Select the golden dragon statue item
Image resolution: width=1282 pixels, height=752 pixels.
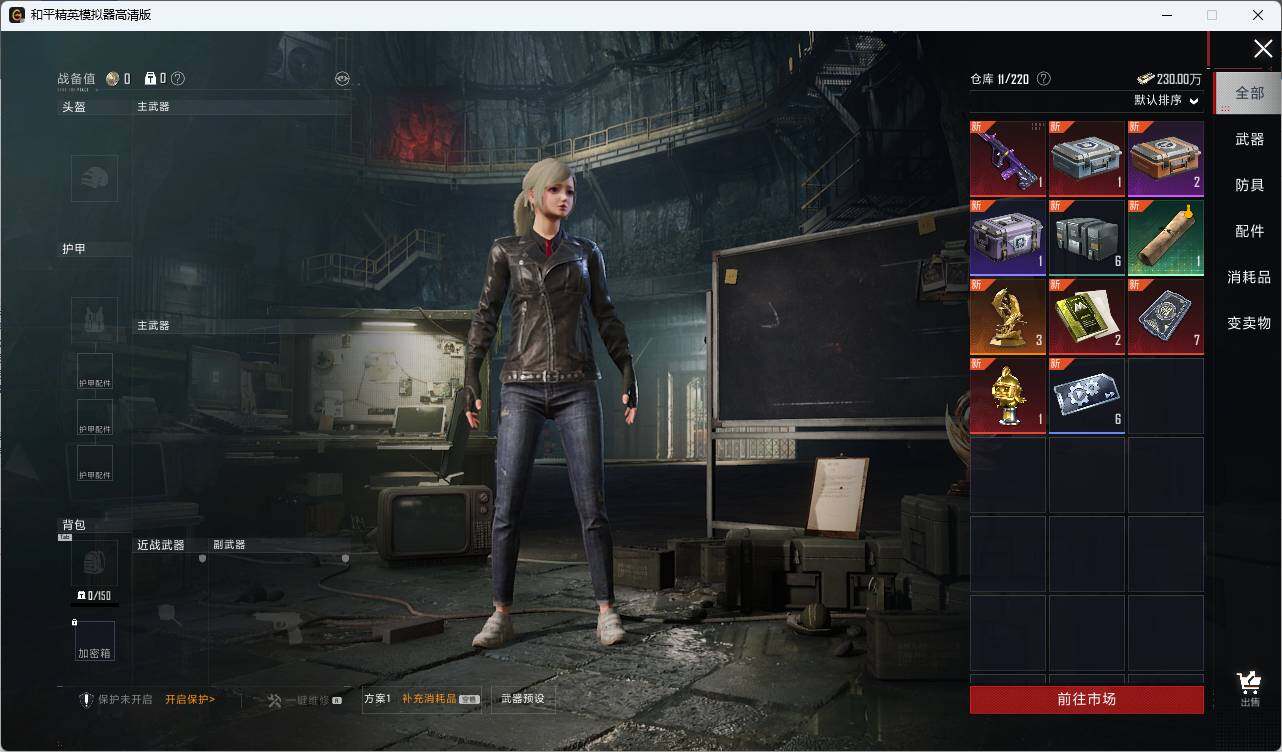tap(1008, 317)
